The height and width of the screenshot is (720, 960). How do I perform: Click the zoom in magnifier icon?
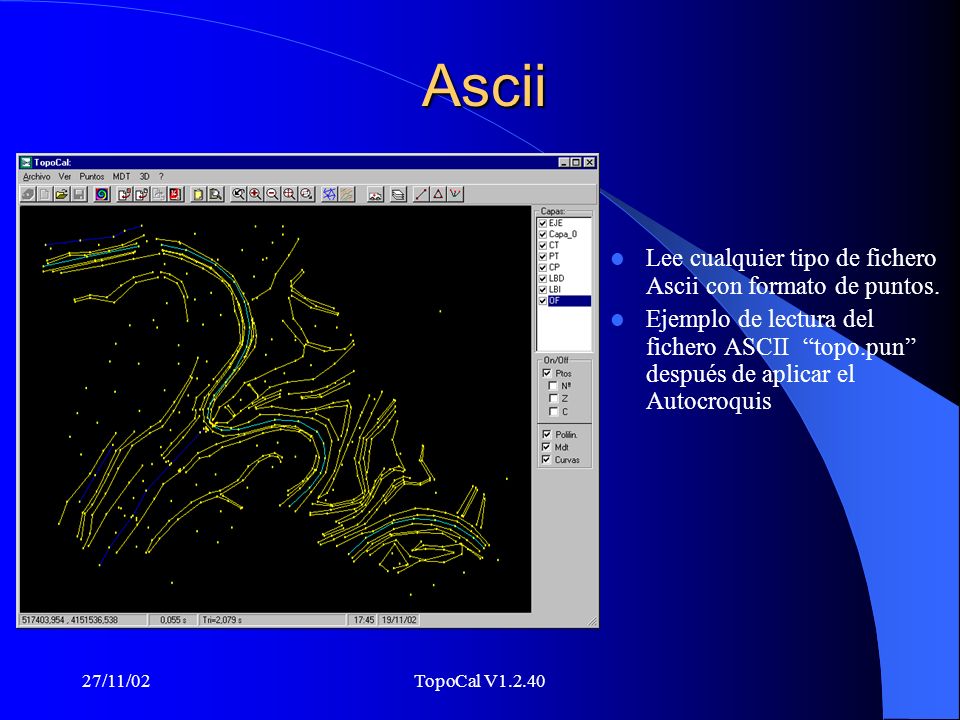256,194
